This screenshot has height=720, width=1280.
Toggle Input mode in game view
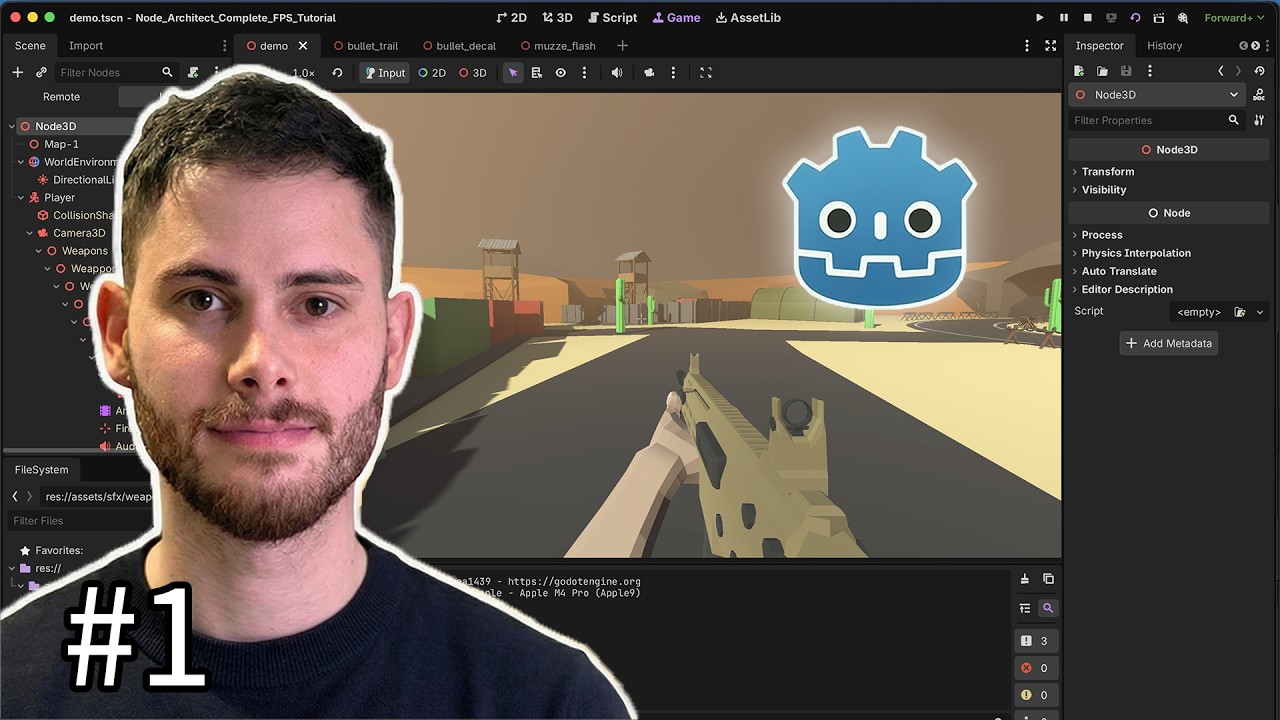pyautogui.click(x=385, y=73)
